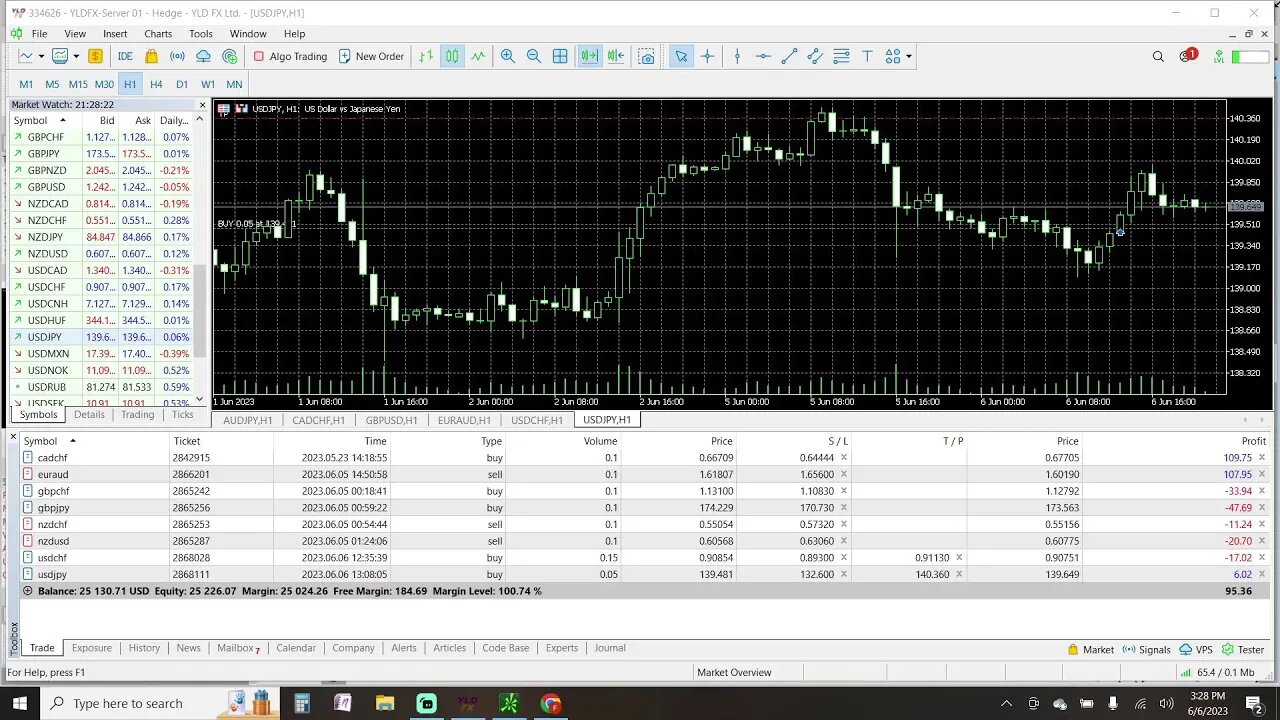Open the Market shopping bag icon
The width and height of the screenshot is (1280, 720).
pyautogui.click(x=151, y=56)
